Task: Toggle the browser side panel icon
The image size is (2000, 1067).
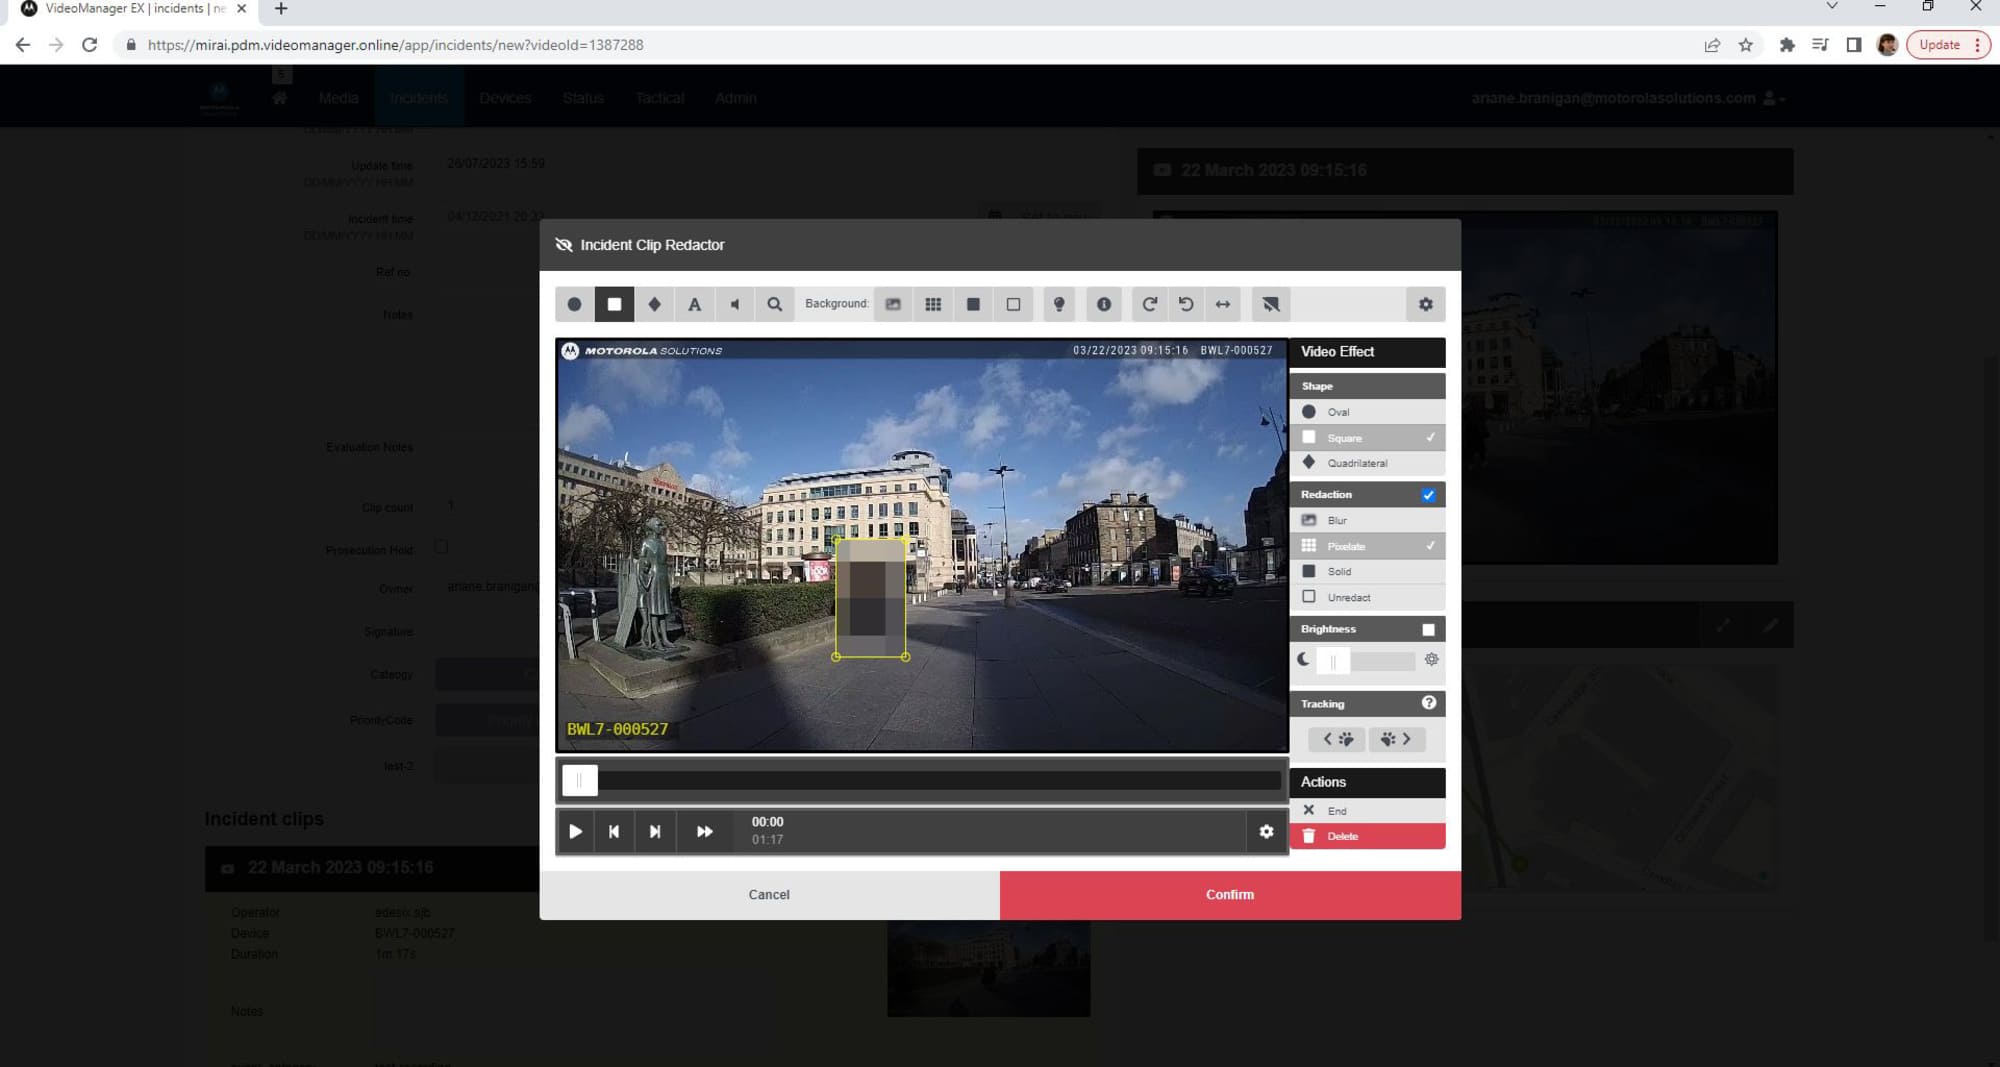Action: (1853, 45)
